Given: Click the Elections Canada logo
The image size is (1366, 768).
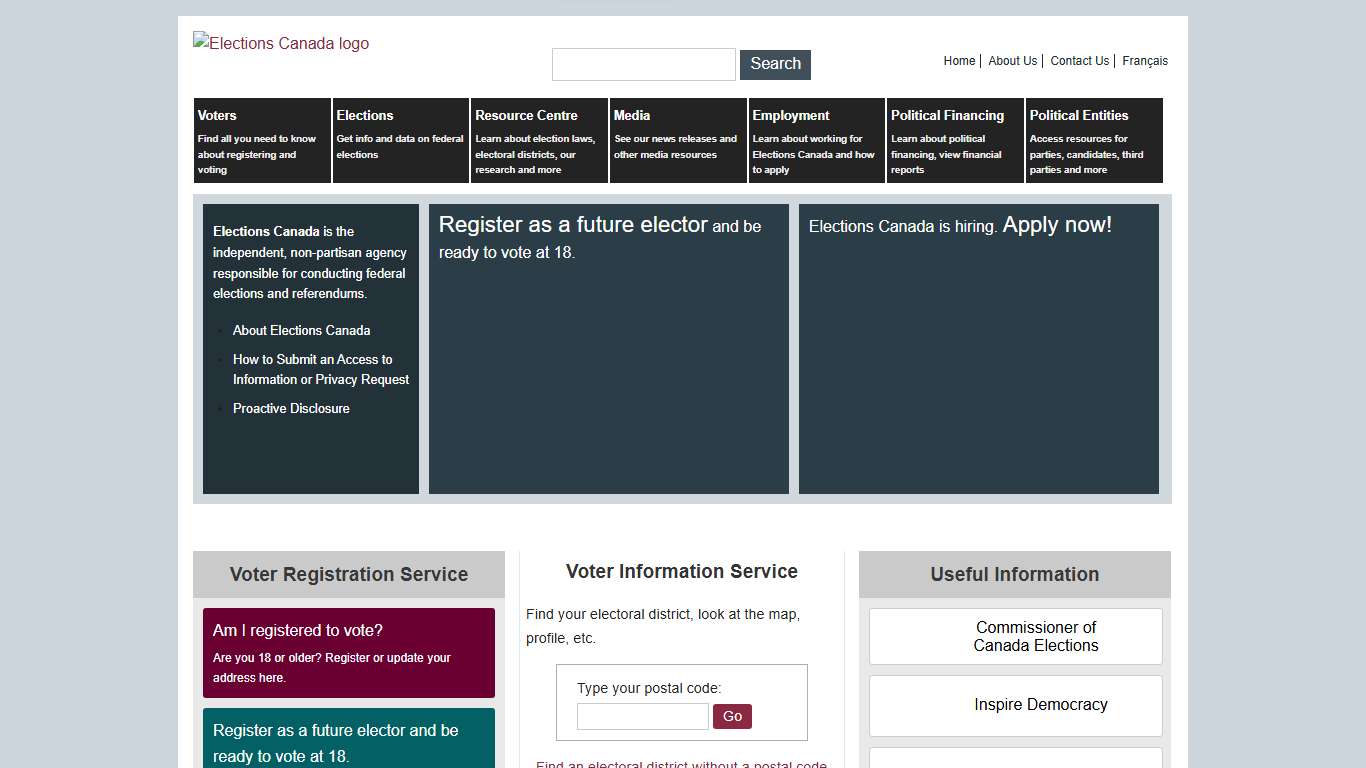Looking at the screenshot, I should (x=281, y=43).
